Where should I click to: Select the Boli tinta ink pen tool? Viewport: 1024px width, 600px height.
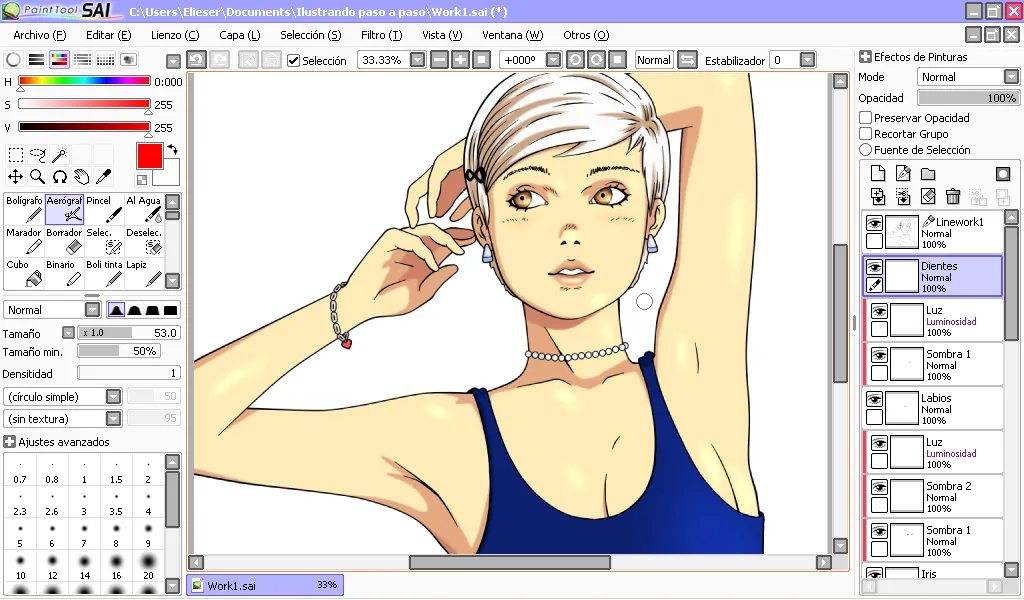tap(104, 273)
